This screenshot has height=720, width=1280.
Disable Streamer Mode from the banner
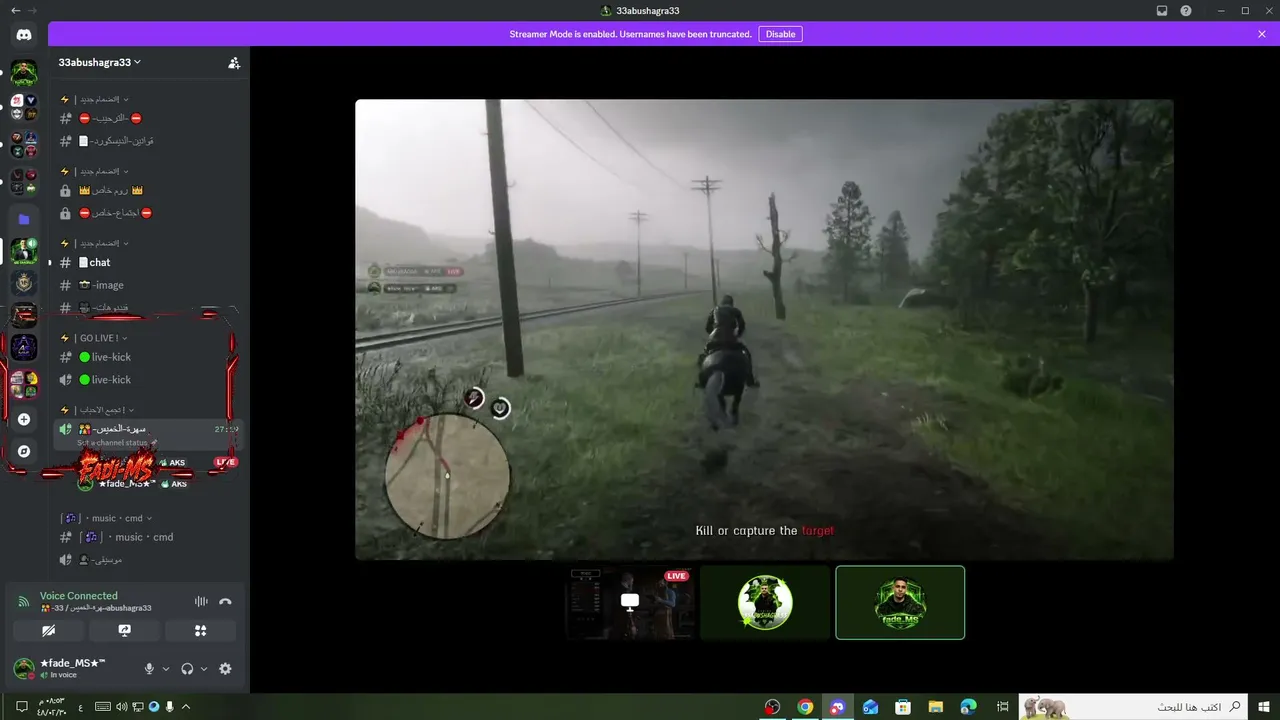pyautogui.click(x=780, y=34)
